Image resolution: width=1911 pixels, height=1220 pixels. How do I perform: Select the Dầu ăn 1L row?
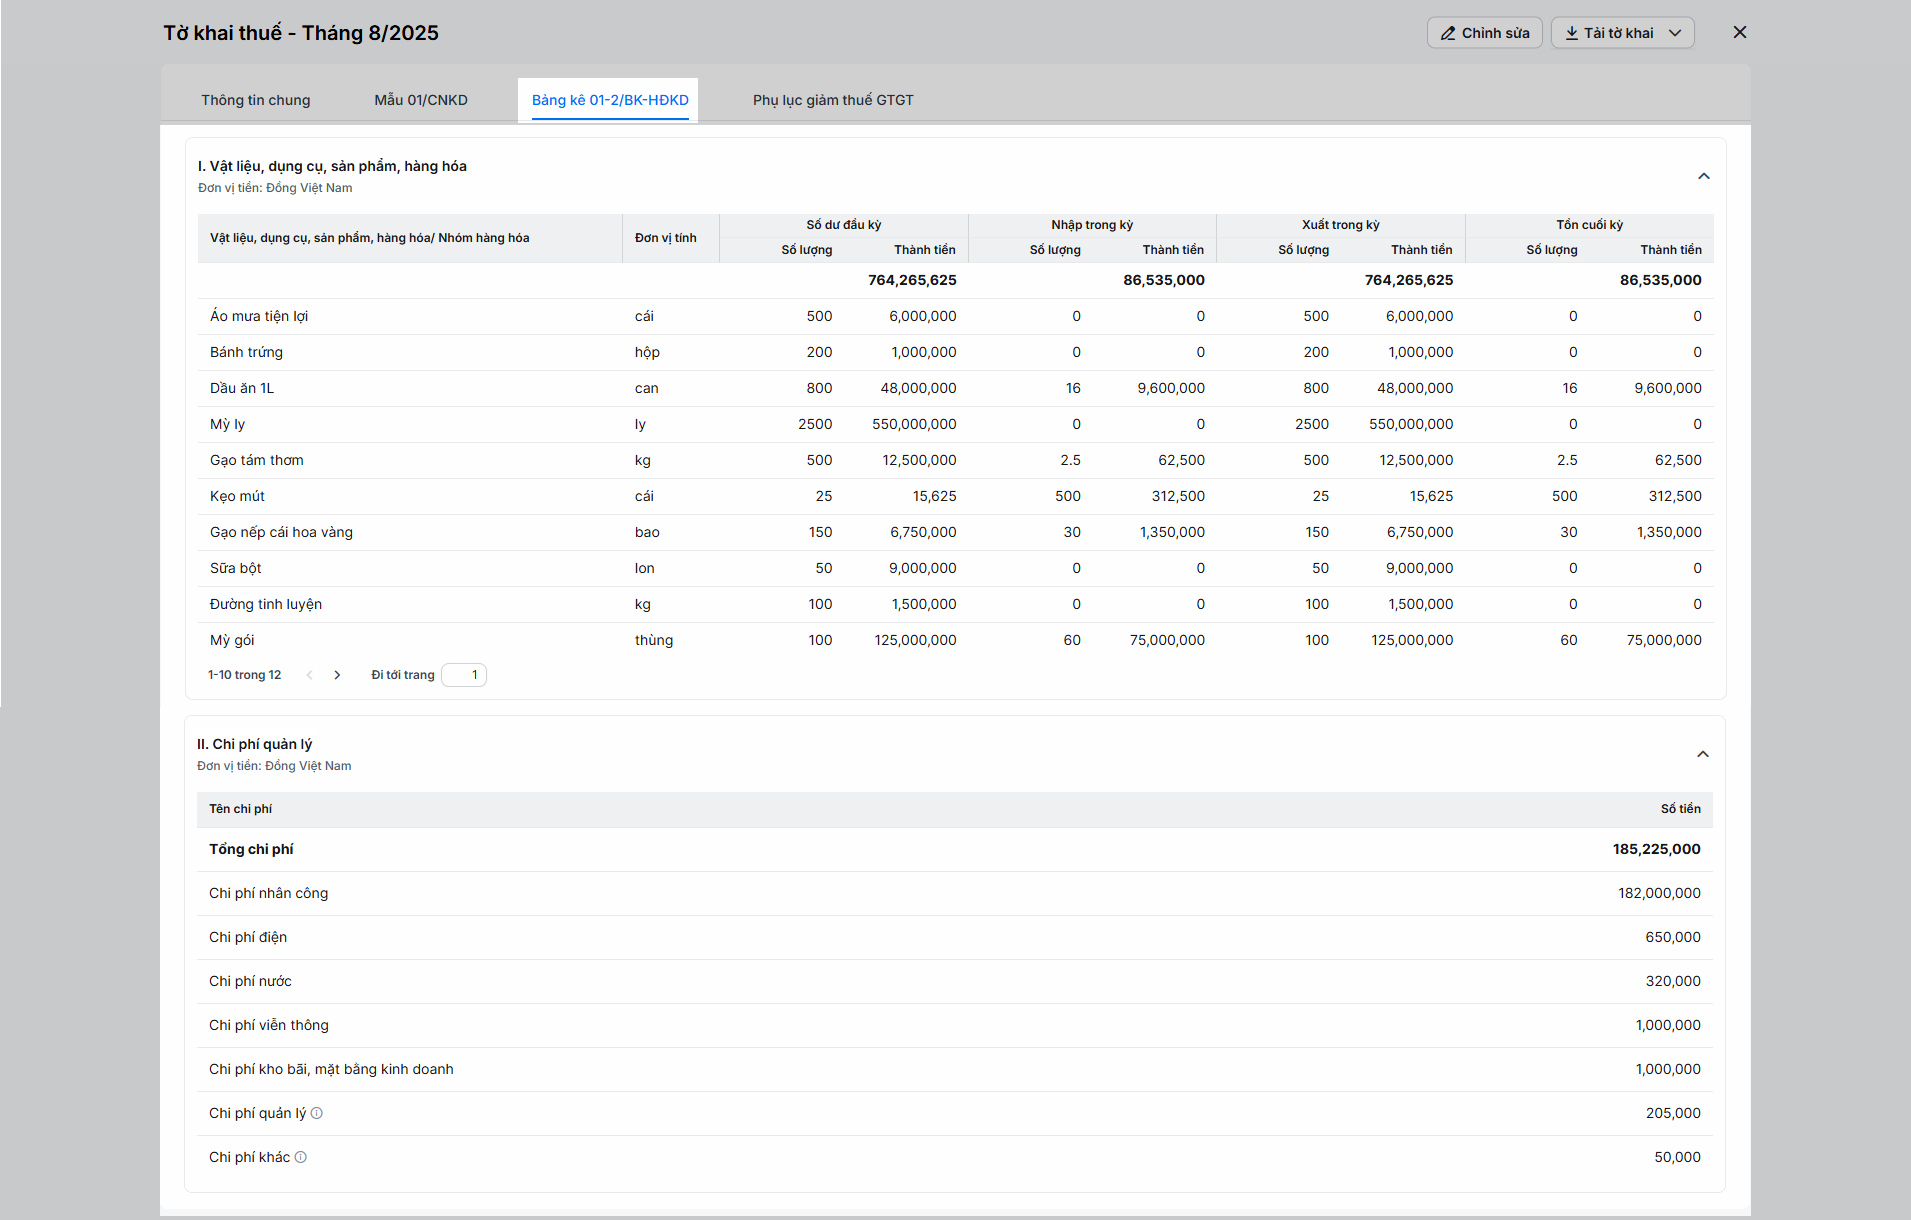tap(241, 388)
